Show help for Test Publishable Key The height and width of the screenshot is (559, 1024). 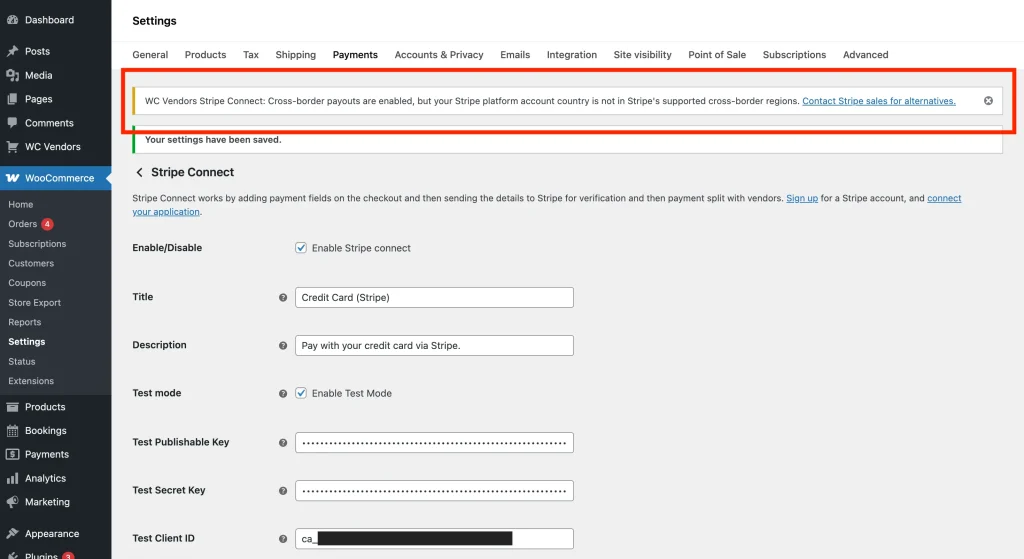(x=283, y=443)
